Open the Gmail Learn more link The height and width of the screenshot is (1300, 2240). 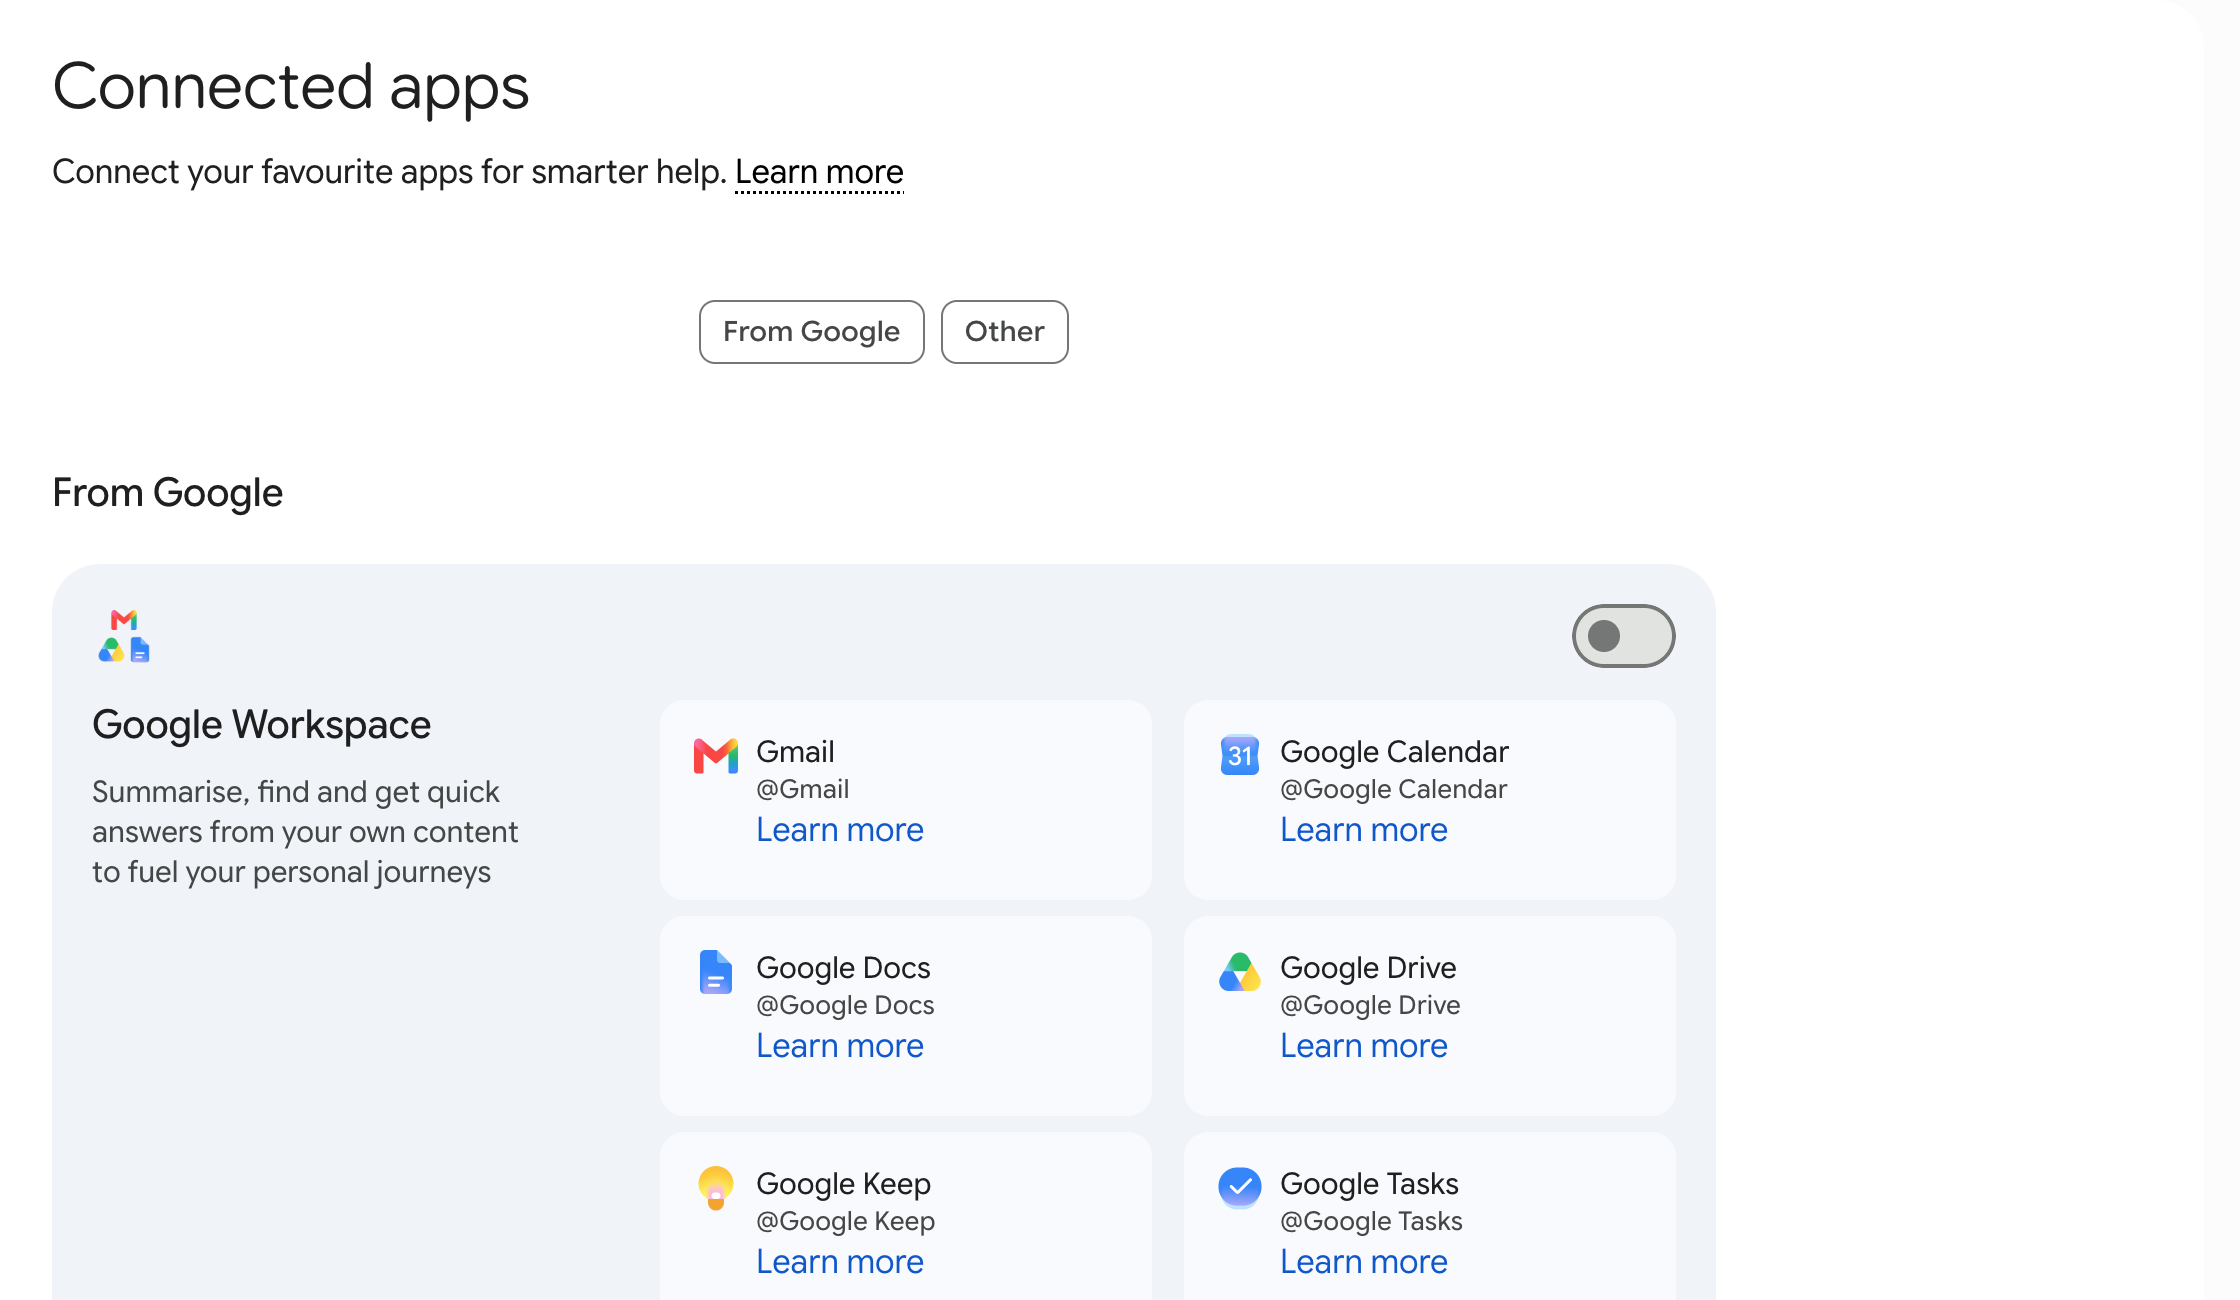(x=840, y=830)
